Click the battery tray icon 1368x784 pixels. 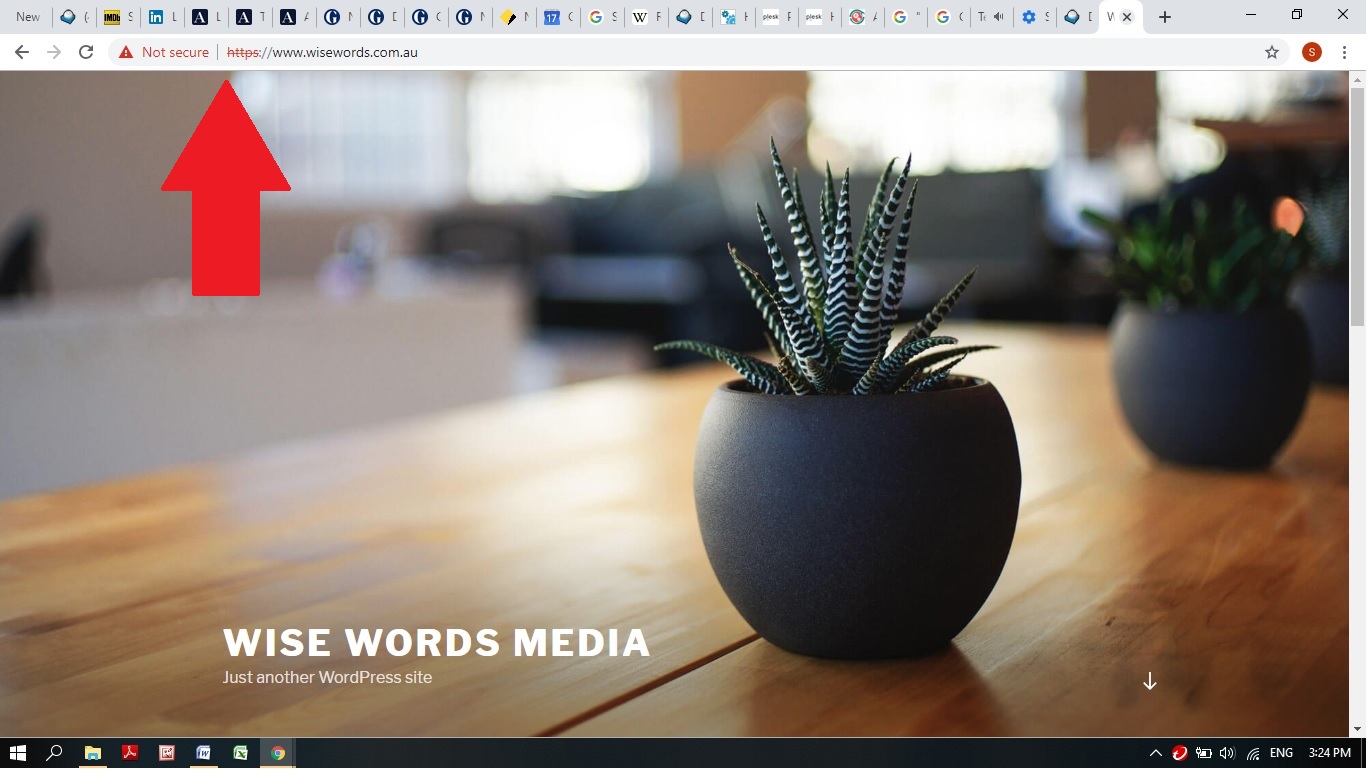1204,753
